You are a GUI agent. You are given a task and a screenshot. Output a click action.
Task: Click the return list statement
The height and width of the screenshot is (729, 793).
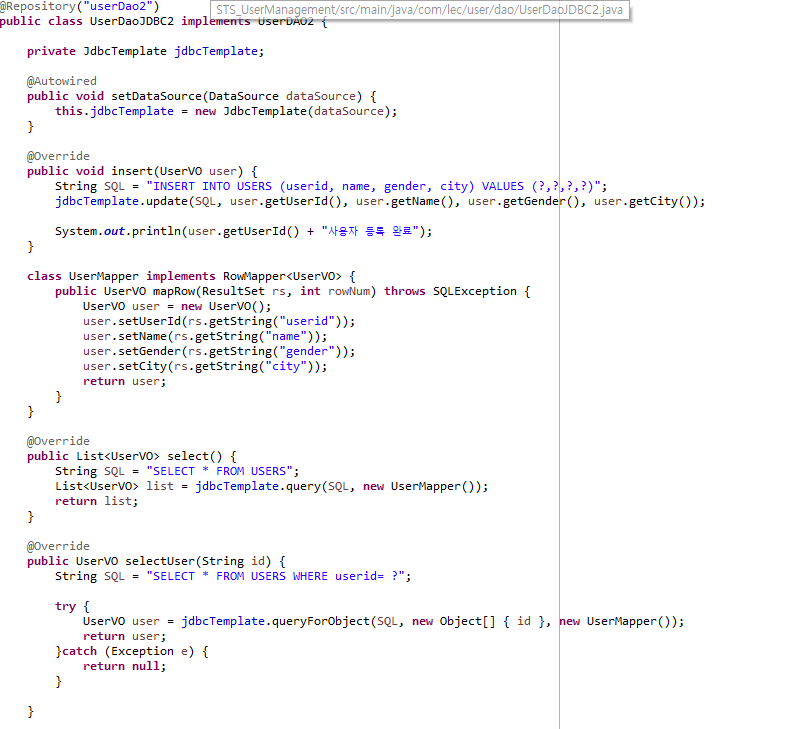pyautogui.click(x=97, y=501)
